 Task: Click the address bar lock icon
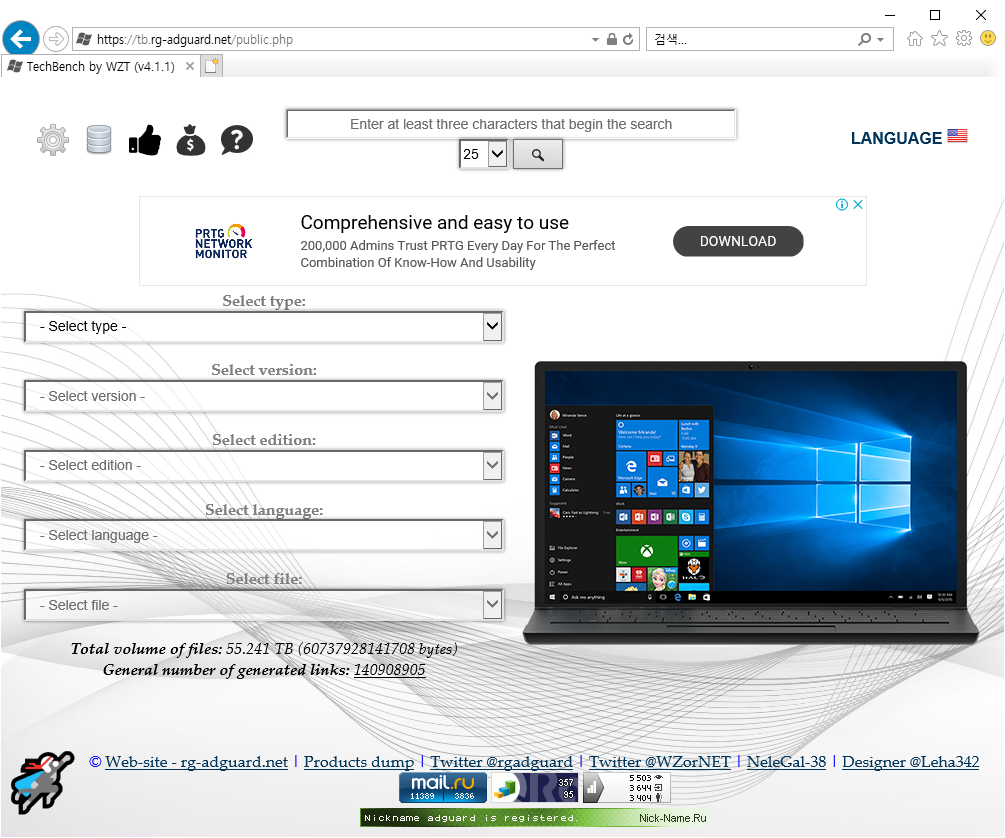(612, 39)
